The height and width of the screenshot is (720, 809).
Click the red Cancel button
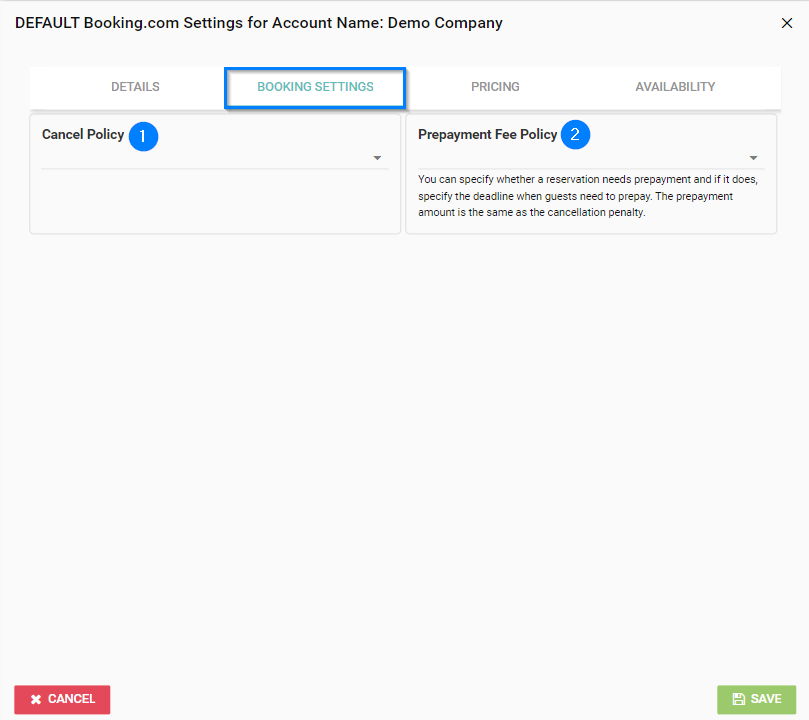point(62,699)
